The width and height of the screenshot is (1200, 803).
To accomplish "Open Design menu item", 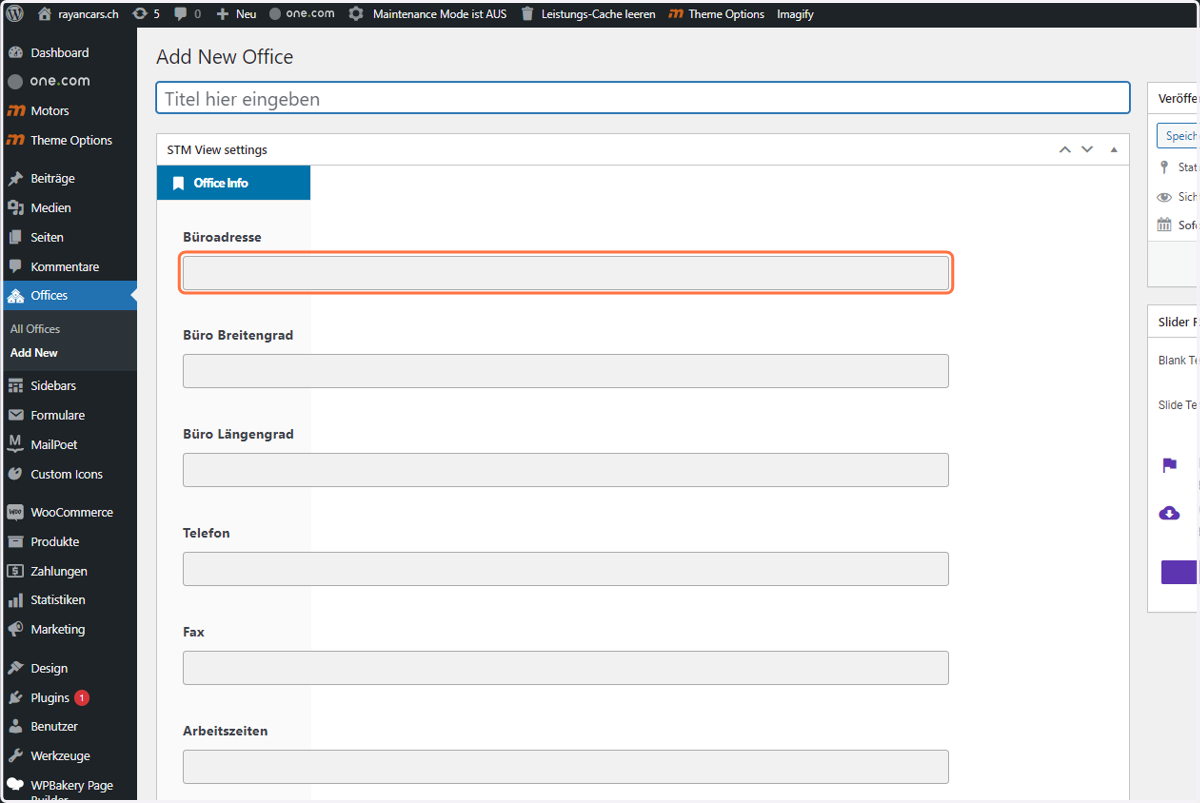I will click(68, 668).
